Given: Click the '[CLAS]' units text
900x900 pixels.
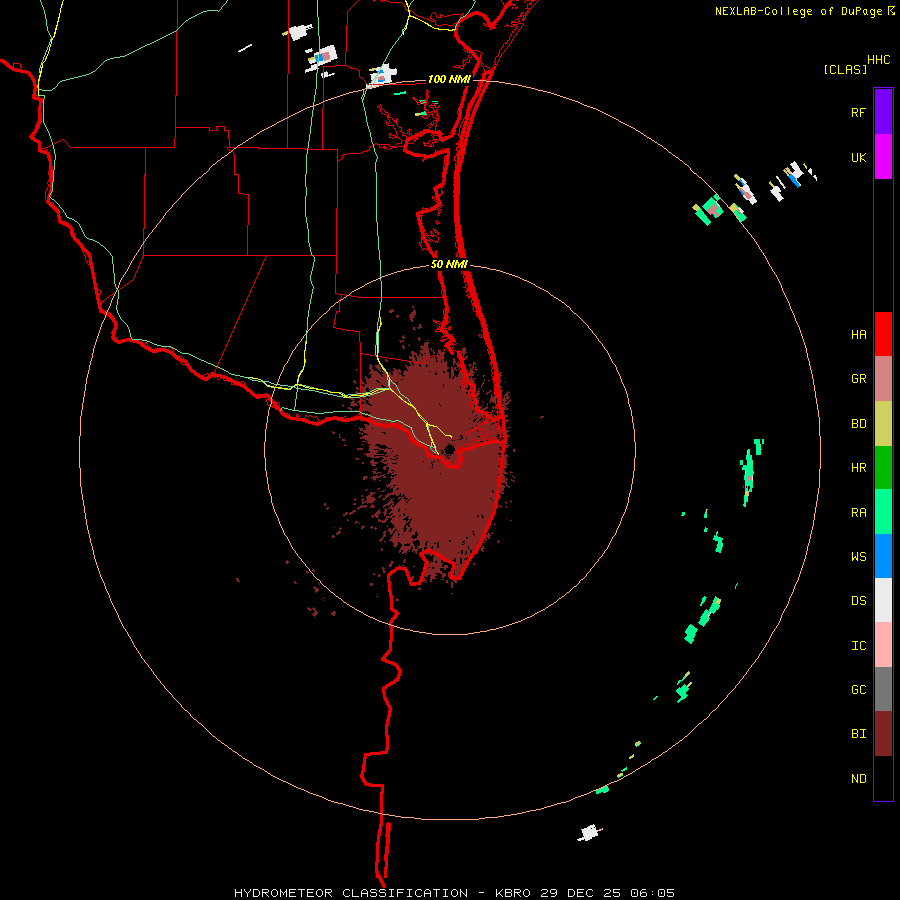Looking at the screenshot, I should [x=845, y=69].
